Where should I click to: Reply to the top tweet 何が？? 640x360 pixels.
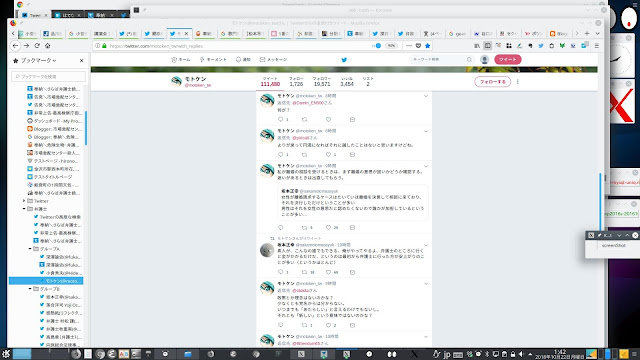point(280,120)
